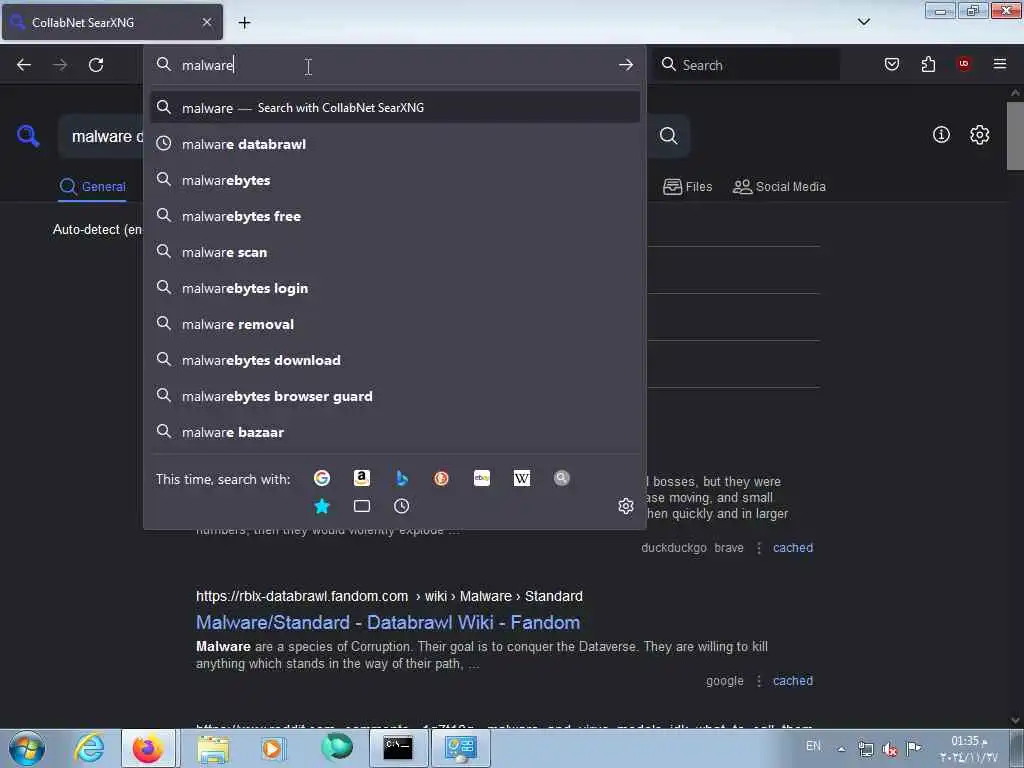The width and height of the screenshot is (1024, 768).
Task: Show hidden tray icons arrow
Action: (x=842, y=748)
